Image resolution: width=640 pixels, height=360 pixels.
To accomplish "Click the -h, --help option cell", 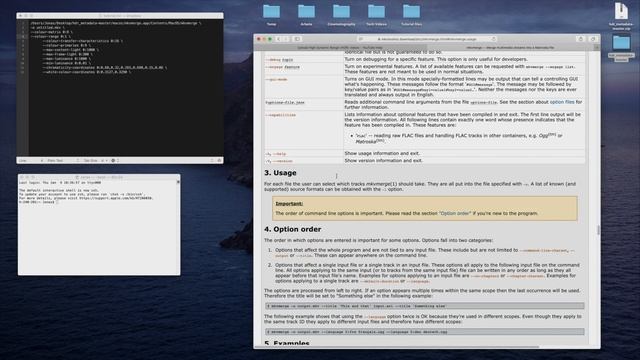I will pyautogui.click(x=304, y=153).
